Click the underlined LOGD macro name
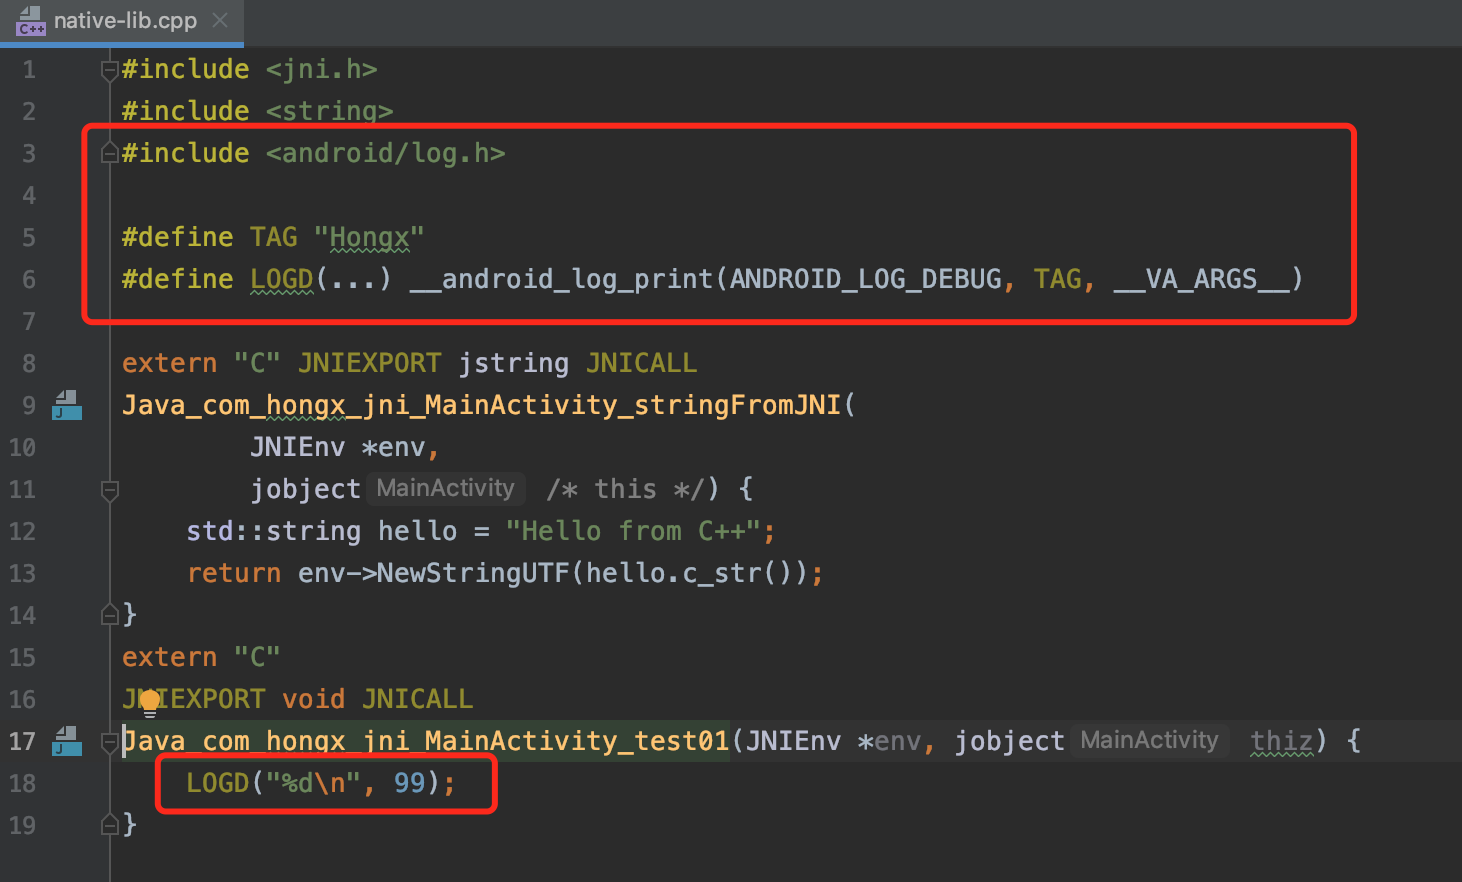This screenshot has width=1462, height=882. pos(281,279)
